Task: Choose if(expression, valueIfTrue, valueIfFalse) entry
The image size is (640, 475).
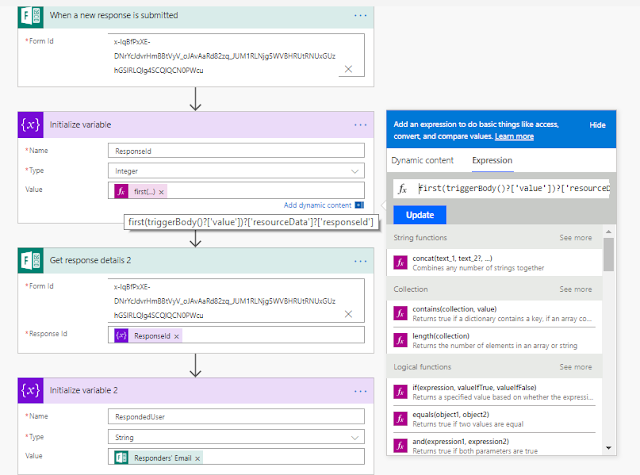Action: (x=495, y=392)
